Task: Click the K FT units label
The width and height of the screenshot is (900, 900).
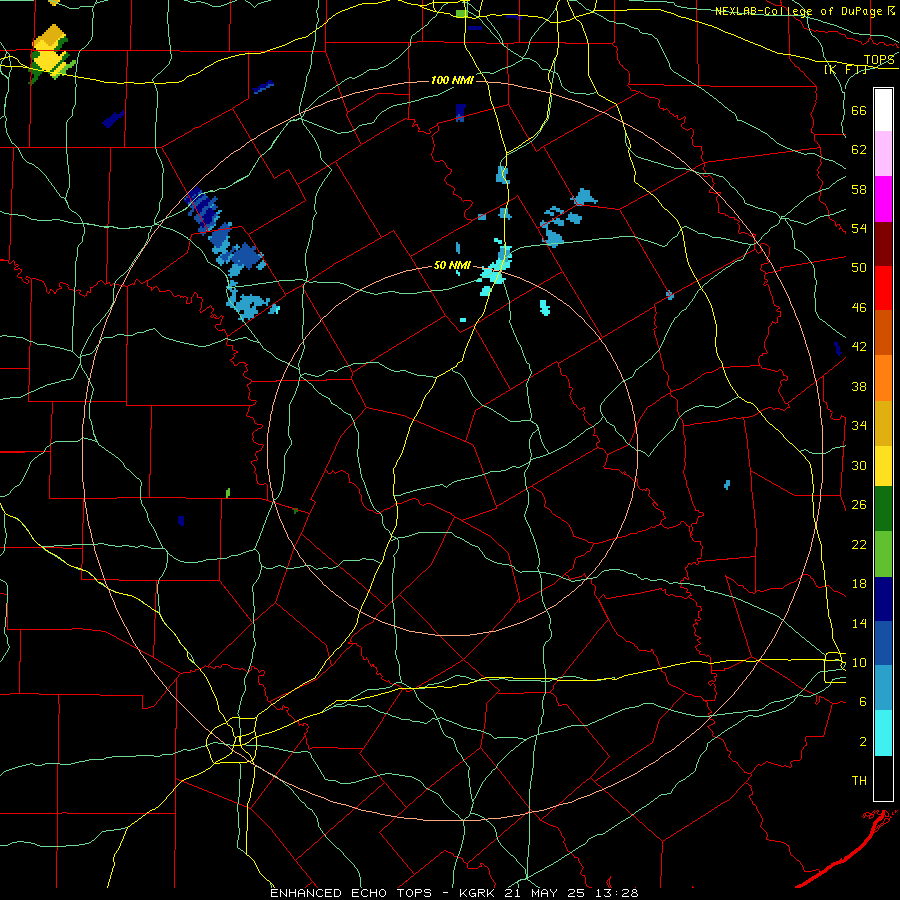Action: tap(845, 70)
